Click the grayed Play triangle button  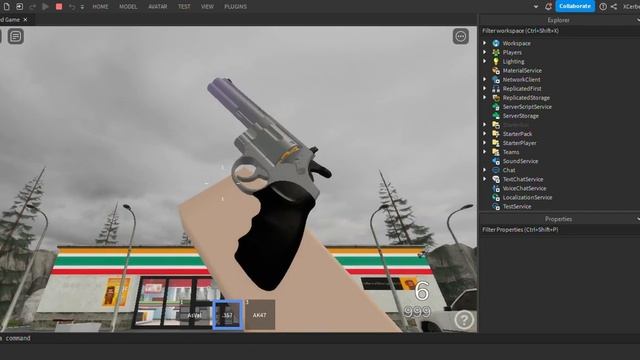point(45,7)
